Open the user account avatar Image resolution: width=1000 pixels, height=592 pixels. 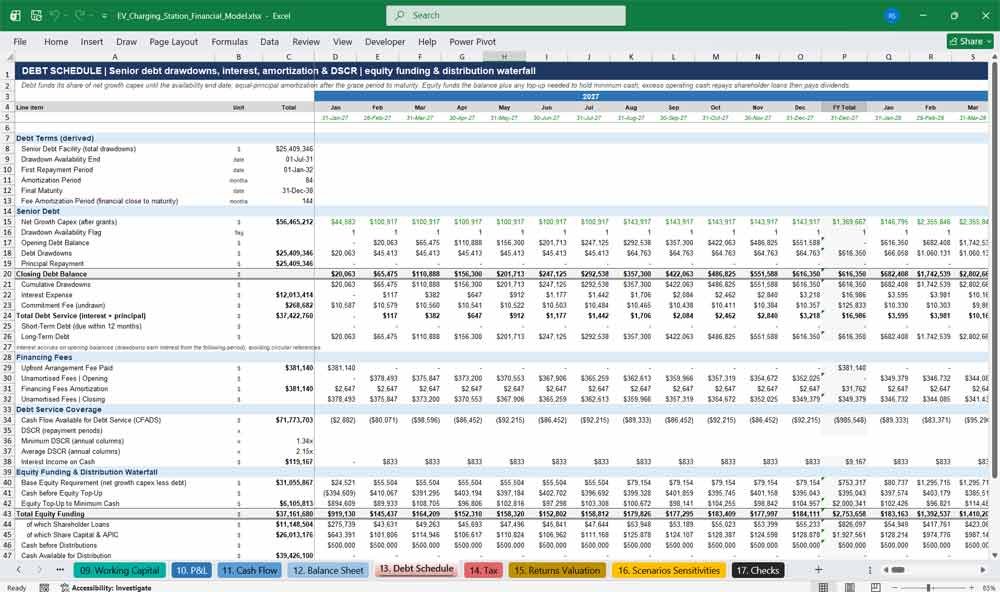892,15
